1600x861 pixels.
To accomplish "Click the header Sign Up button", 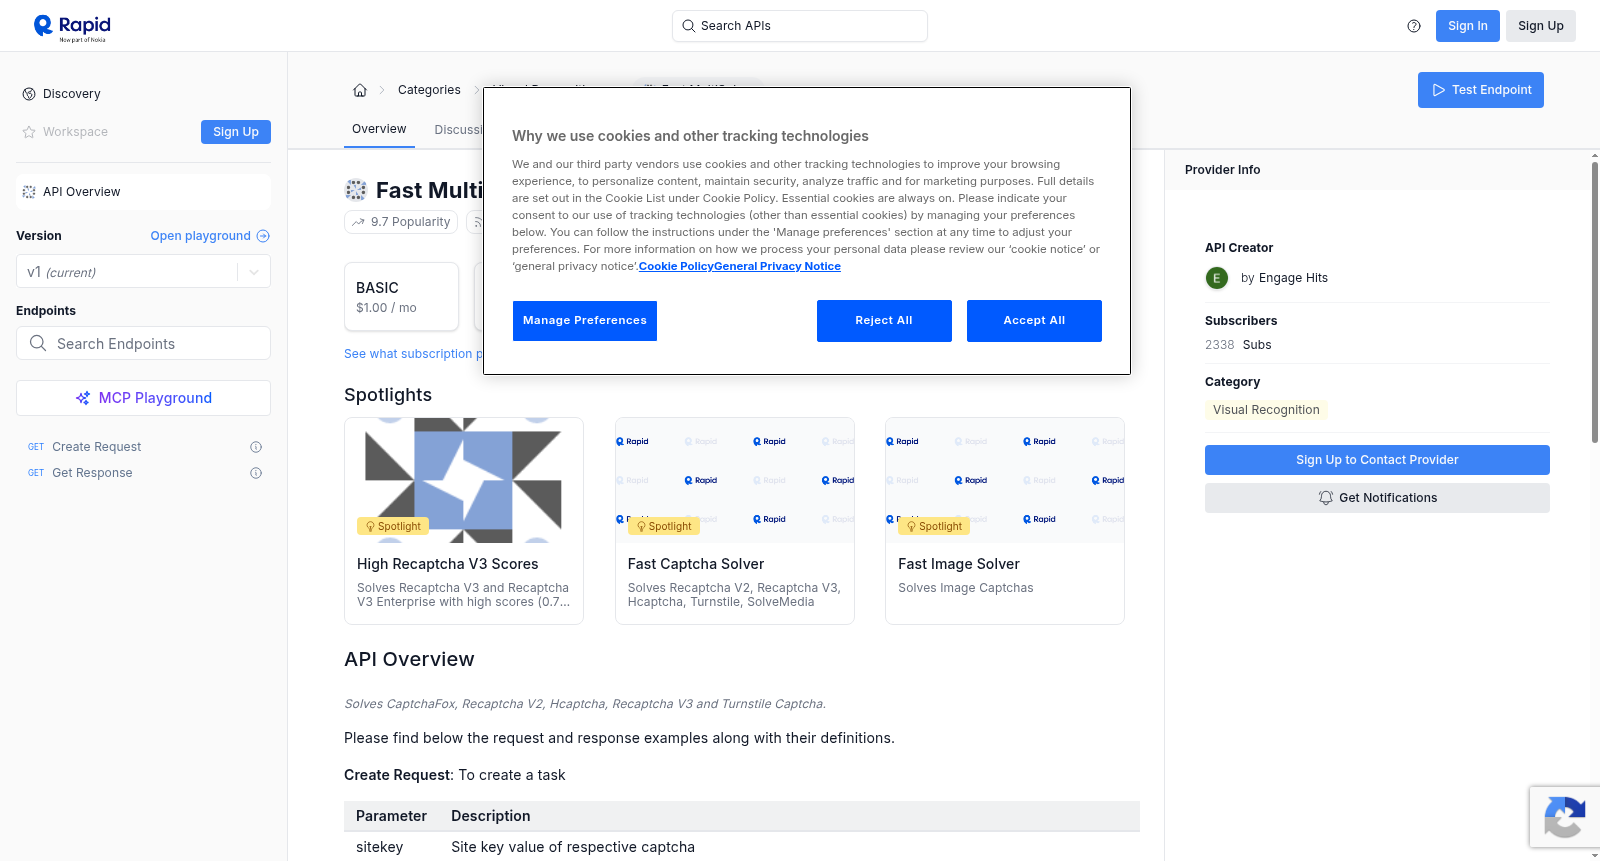I will pyautogui.click(x=1541, y=26).
